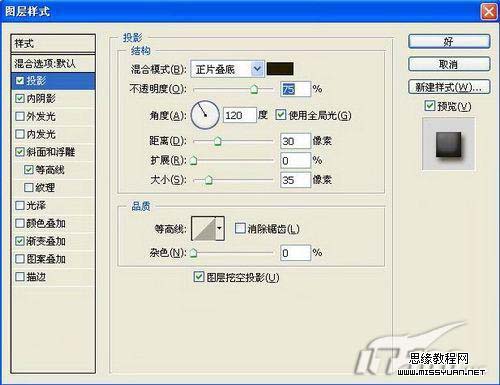Click the shadow color swatch
The image size is (500, 385).
pos(280,69)
